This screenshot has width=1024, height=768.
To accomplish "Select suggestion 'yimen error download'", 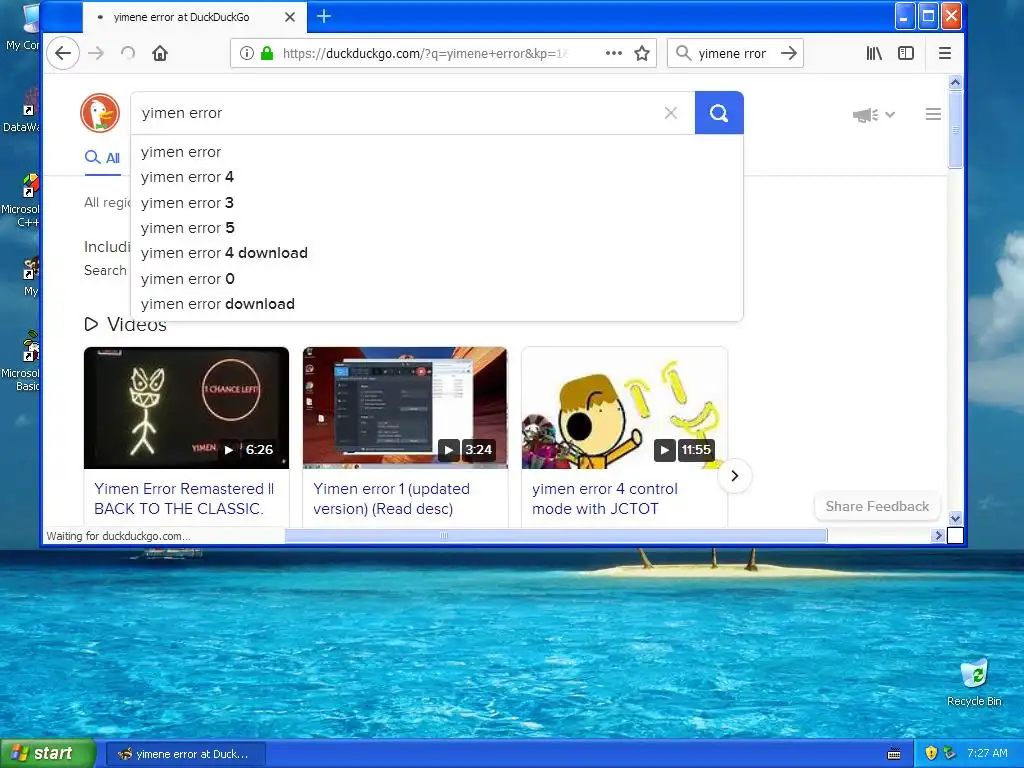I will pos(437,304).
